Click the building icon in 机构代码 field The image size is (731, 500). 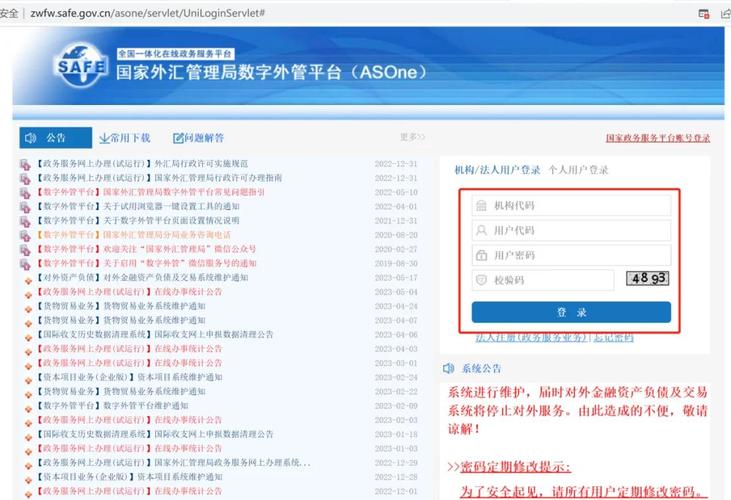click(481, 205)
